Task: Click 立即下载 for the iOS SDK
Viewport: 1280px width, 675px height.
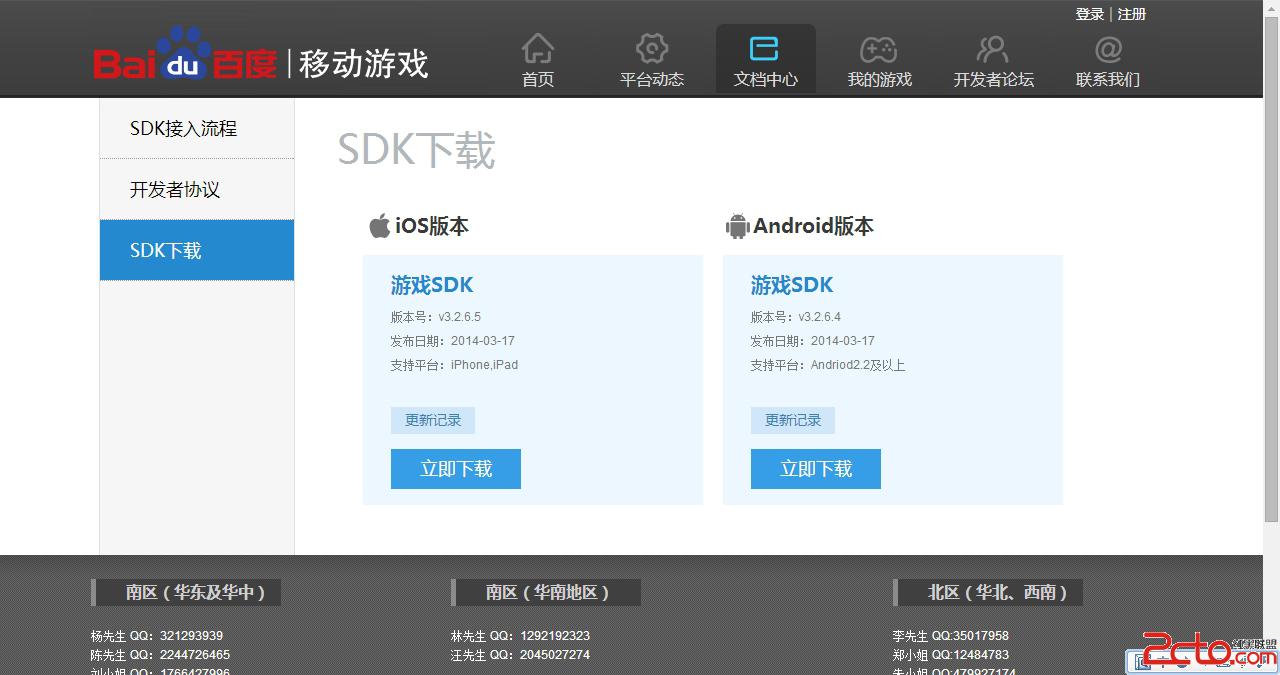Action: pyautogui.click(x=456, y=469)
